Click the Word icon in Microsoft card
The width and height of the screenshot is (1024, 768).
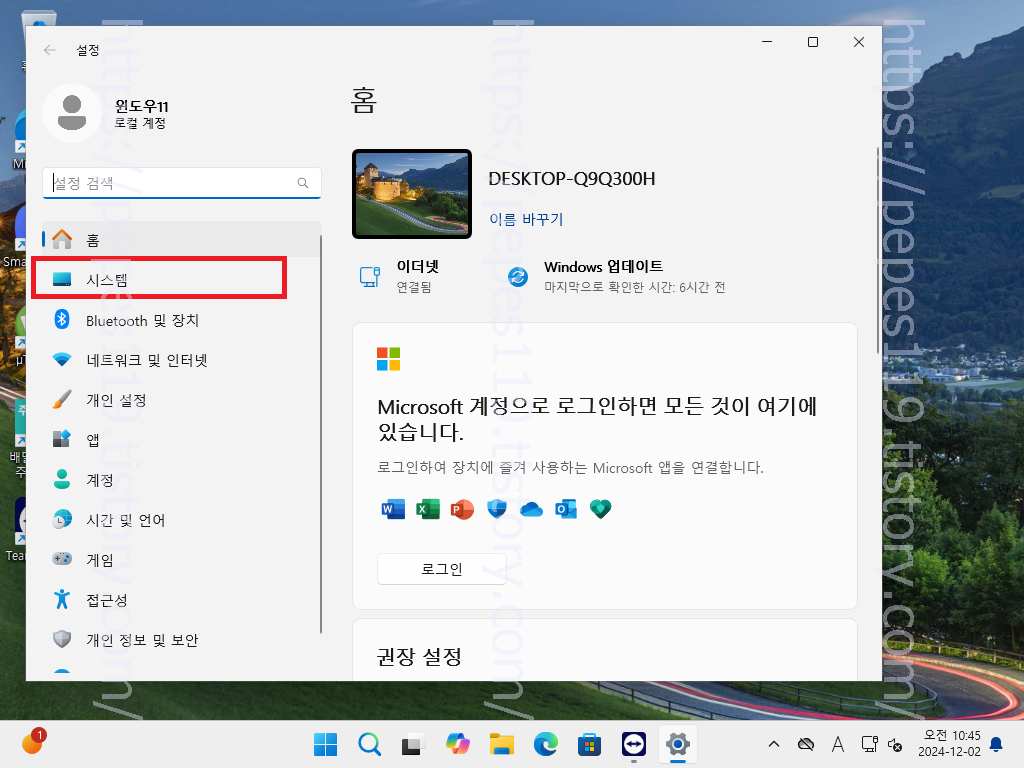point(393,509)
